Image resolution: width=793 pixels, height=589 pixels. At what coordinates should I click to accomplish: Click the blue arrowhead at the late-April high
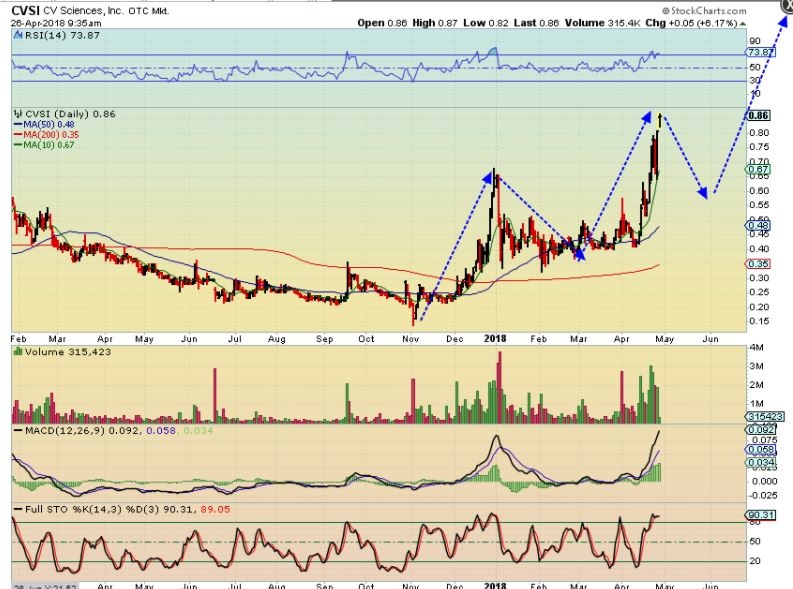point(647,117)
